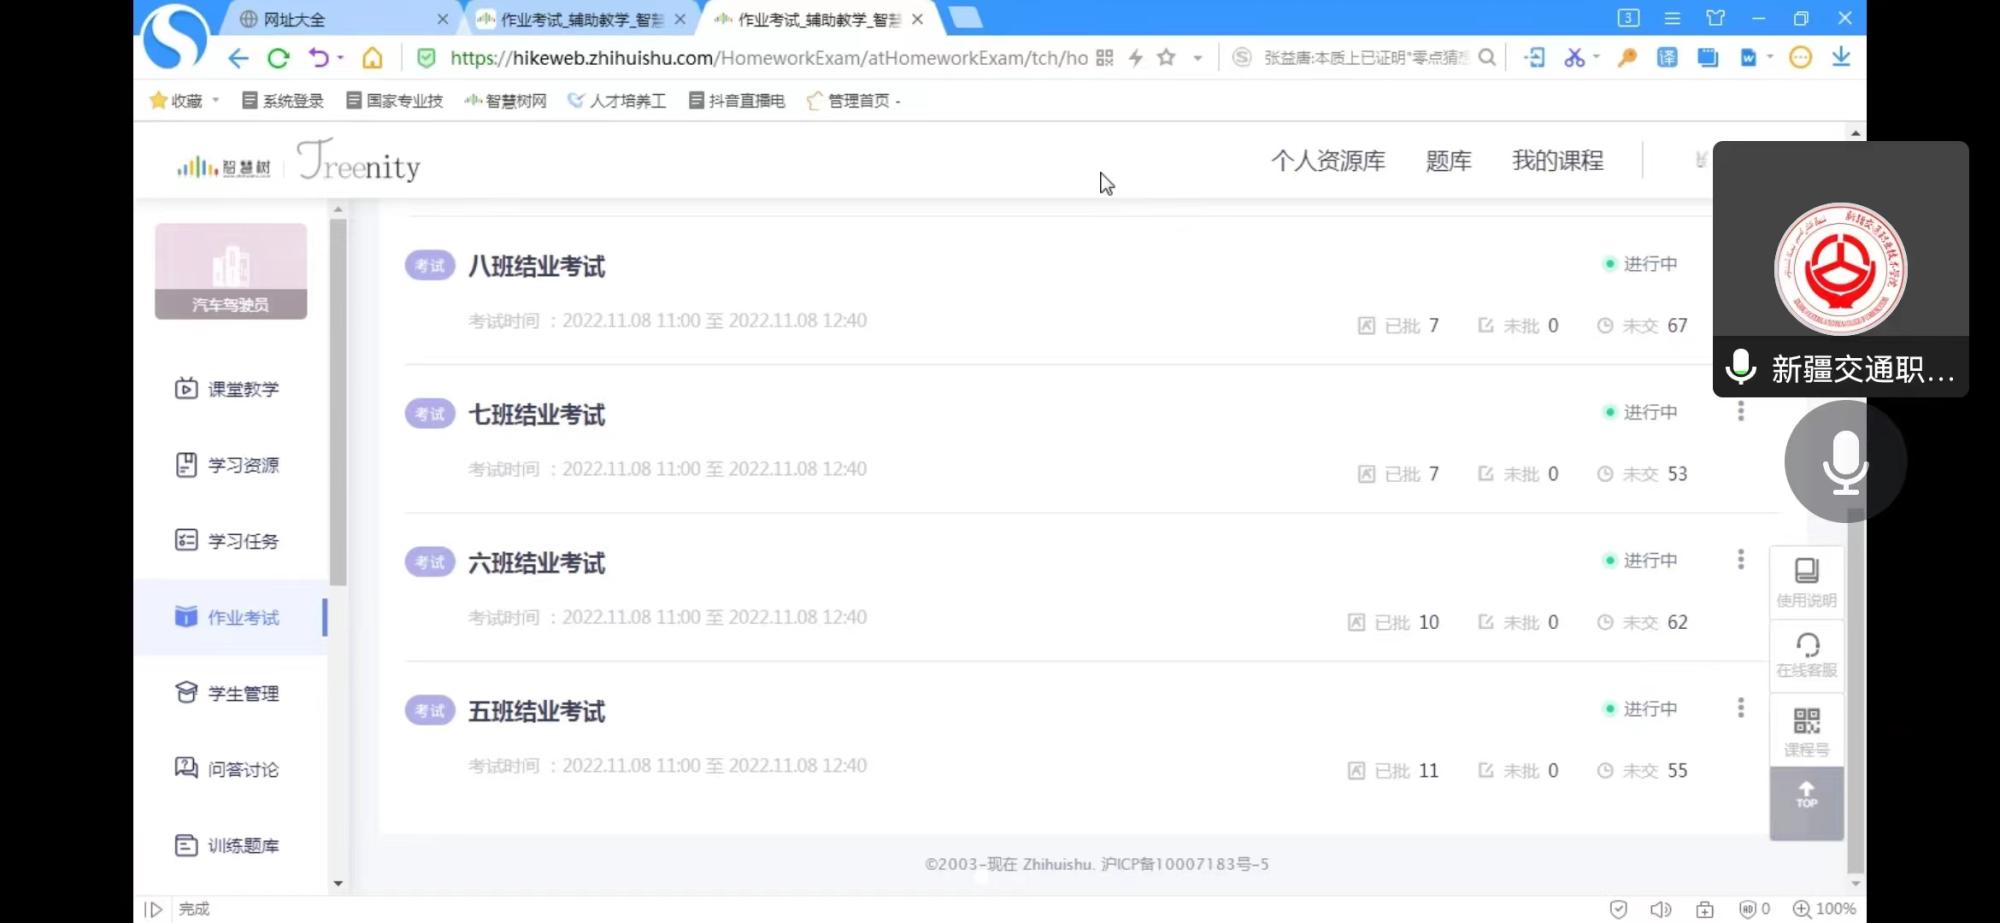Click the bookmark star icon in address bar
The height and width of the screenshot is (923, 2000).
[1166, 58]
